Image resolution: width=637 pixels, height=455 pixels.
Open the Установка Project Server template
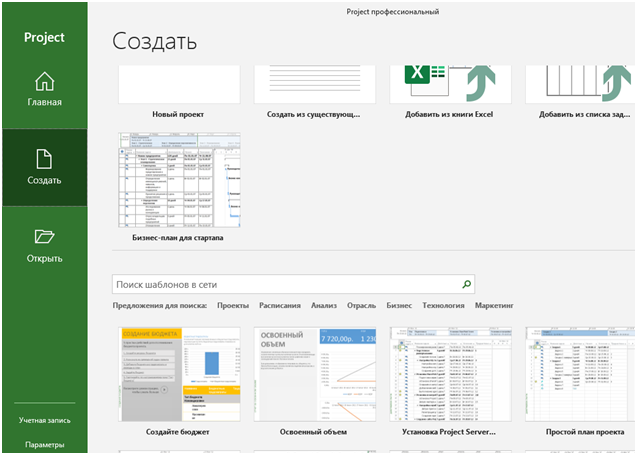(450, 374)
